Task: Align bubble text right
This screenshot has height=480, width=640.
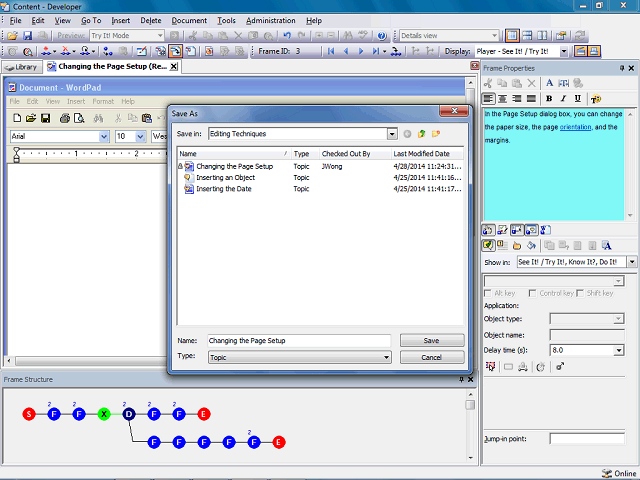Action: click(x=517, y=98)
